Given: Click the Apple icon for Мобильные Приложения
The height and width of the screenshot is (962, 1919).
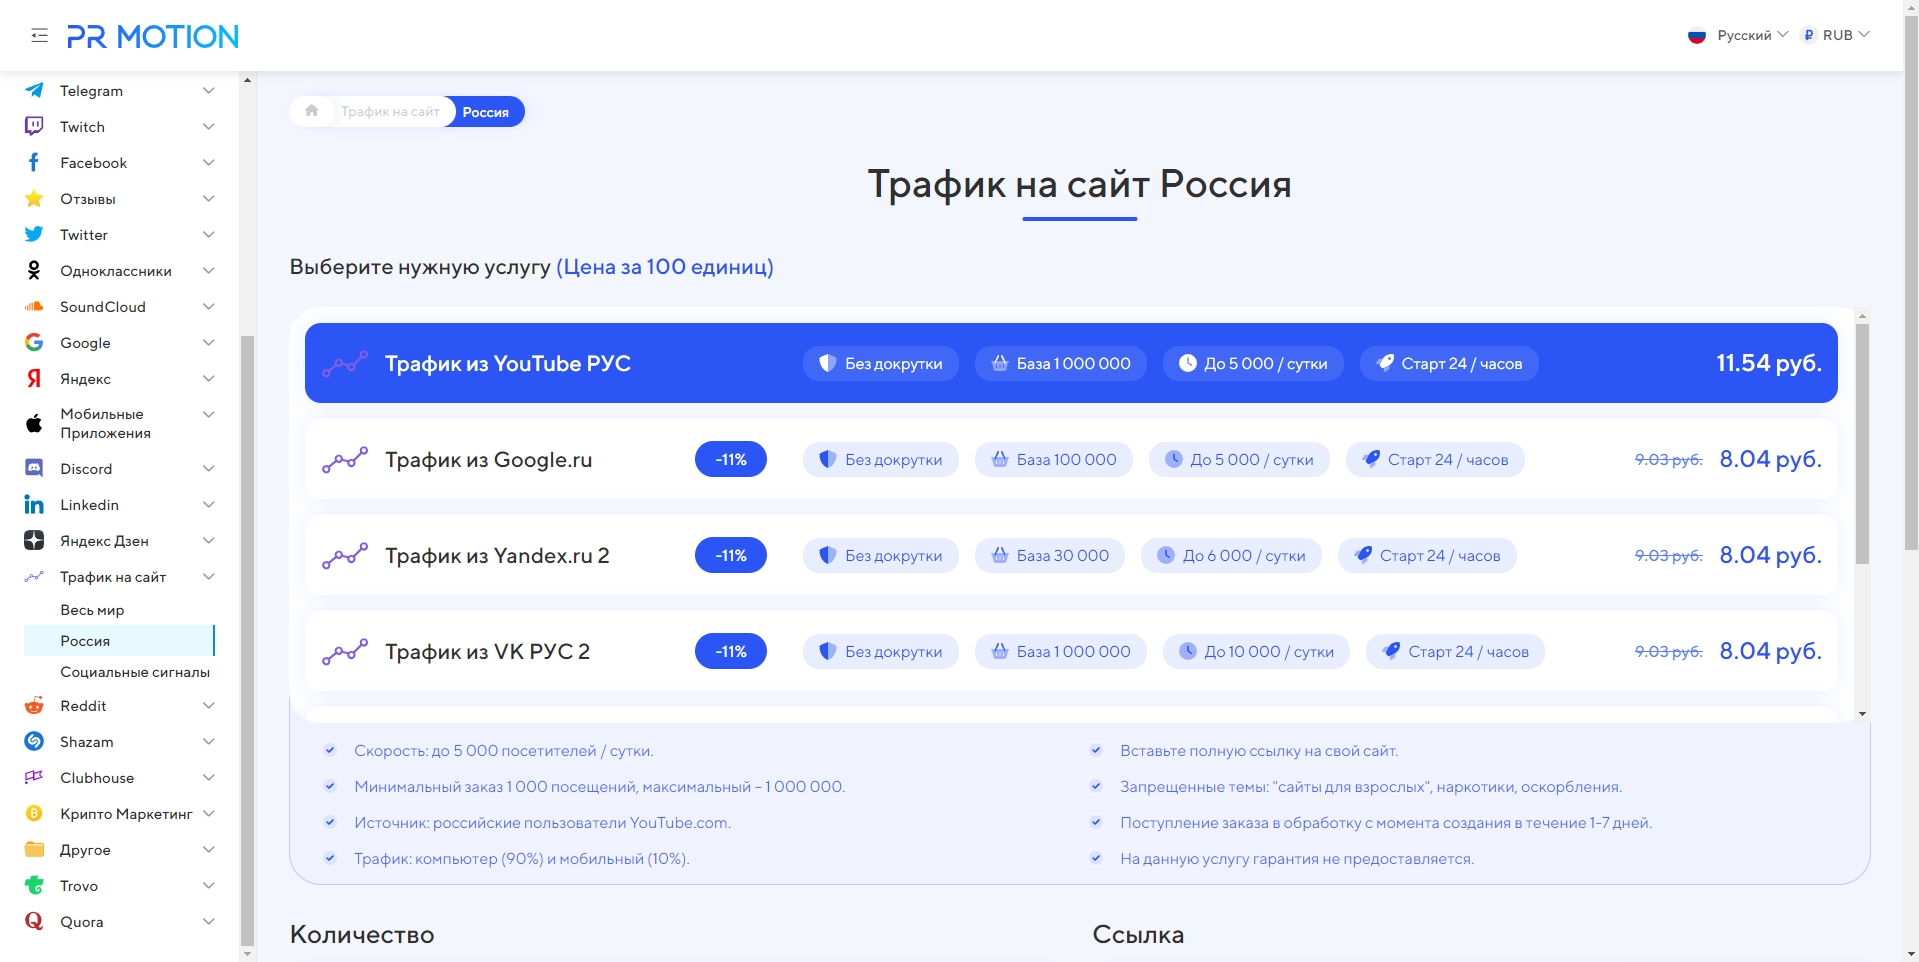Looking at the screenshot, I should tap(34, 423).
